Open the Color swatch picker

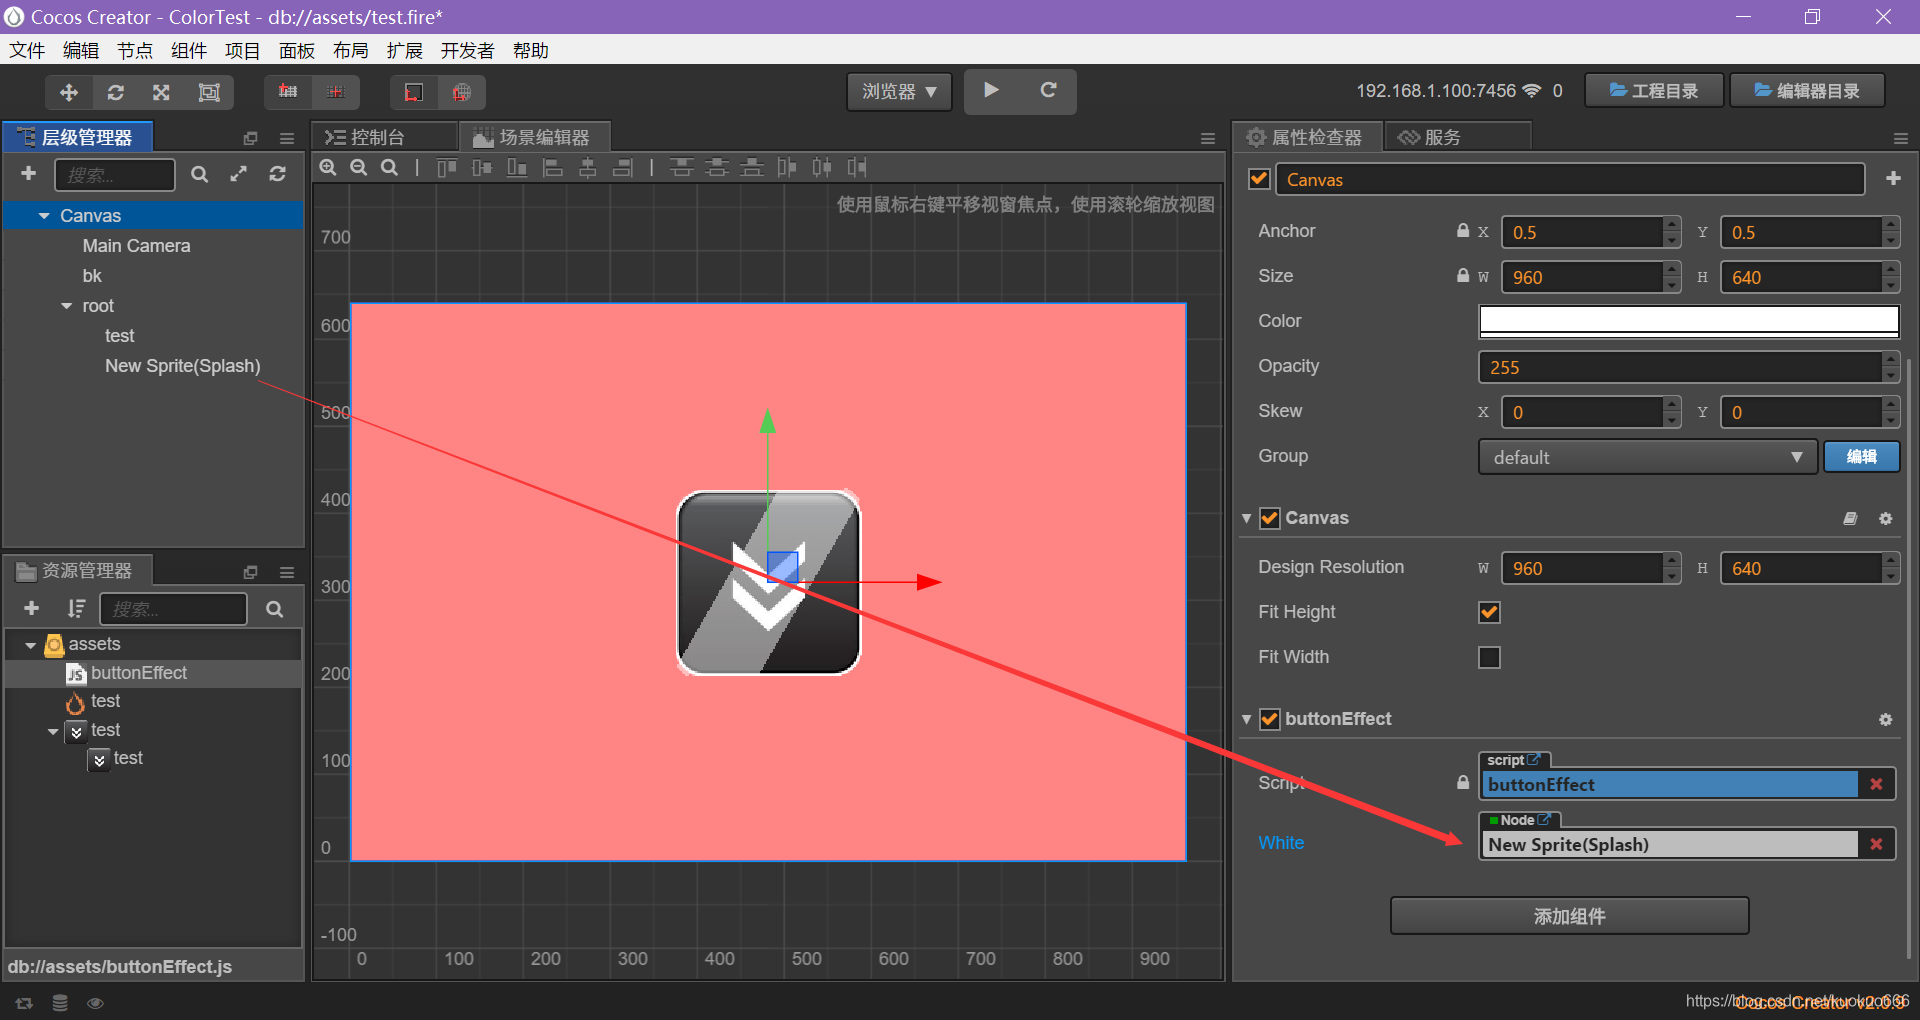tap(1689, 321)
